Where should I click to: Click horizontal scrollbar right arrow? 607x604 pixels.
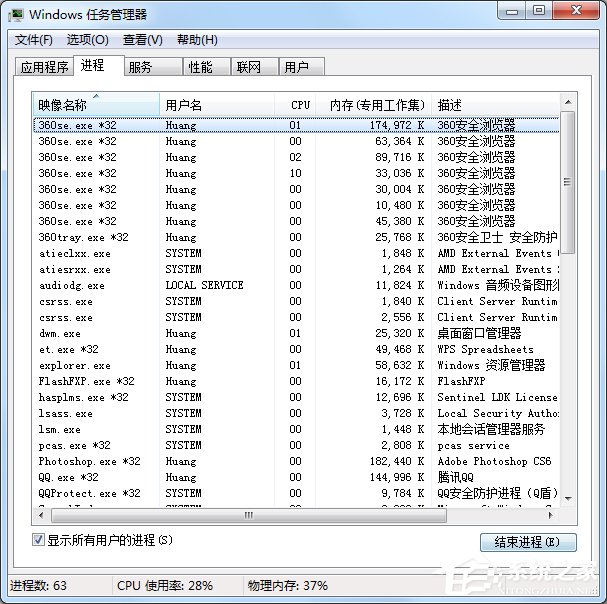tap(551, 515)
